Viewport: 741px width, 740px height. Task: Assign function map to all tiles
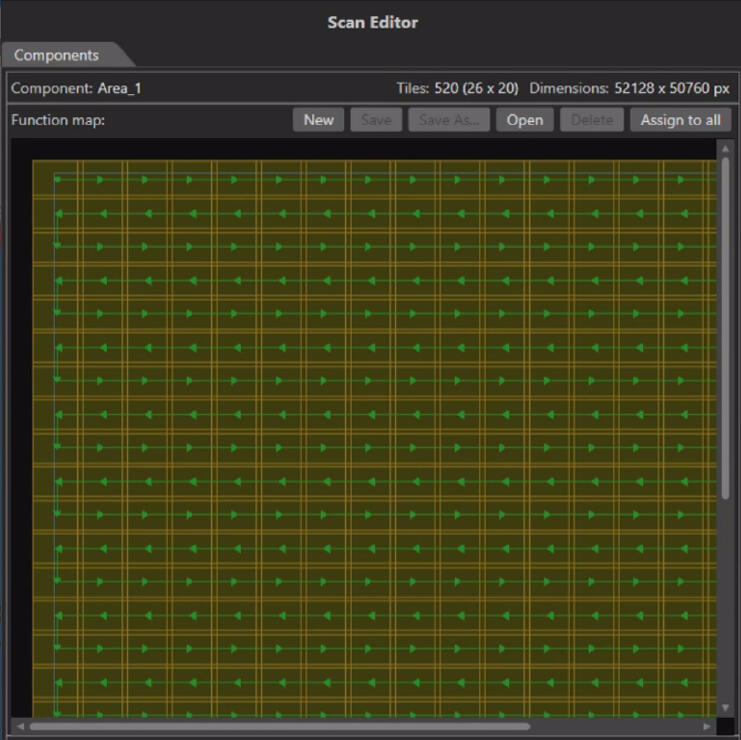coord(680,120)
